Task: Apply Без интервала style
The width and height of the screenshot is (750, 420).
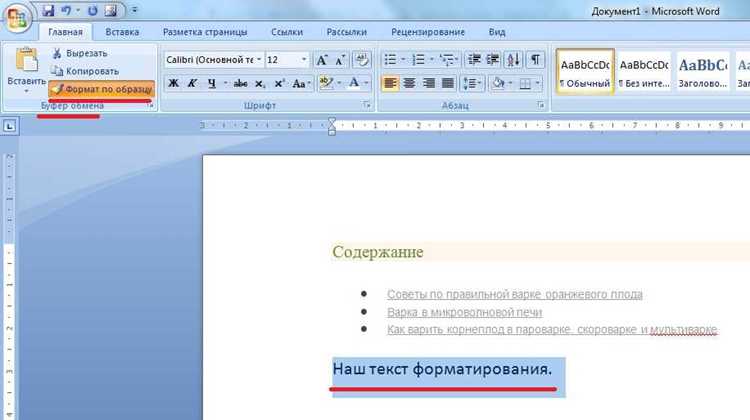Action: pyautogui.click(x=644, y=72)
